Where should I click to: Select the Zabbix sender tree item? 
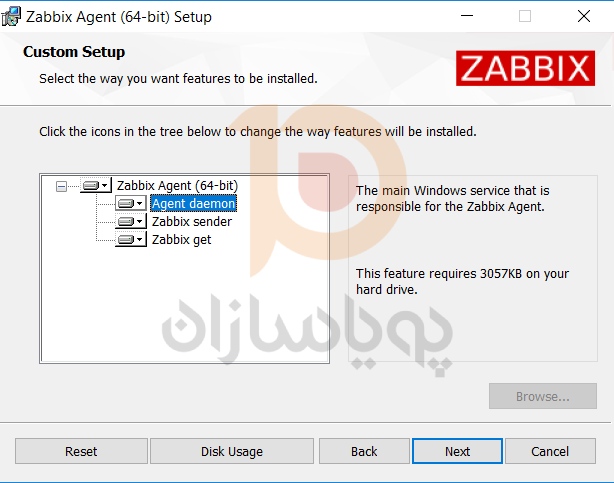192,221
